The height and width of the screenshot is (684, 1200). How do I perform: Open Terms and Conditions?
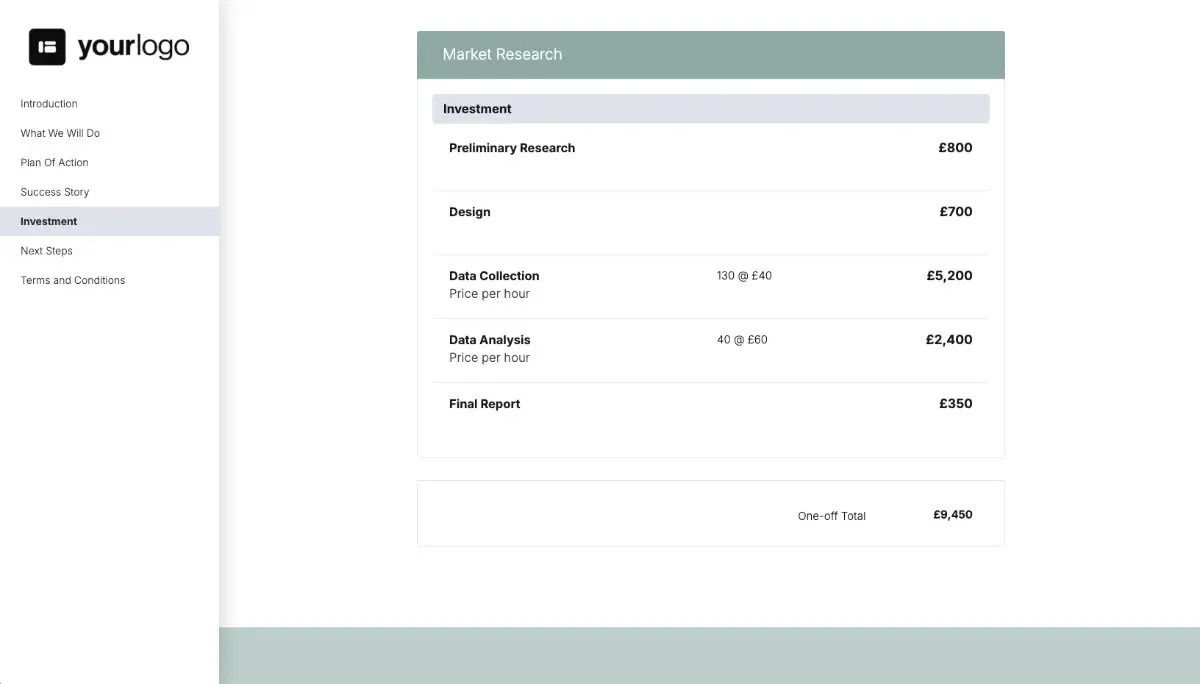pyautogui.click(x=72, y=280)
